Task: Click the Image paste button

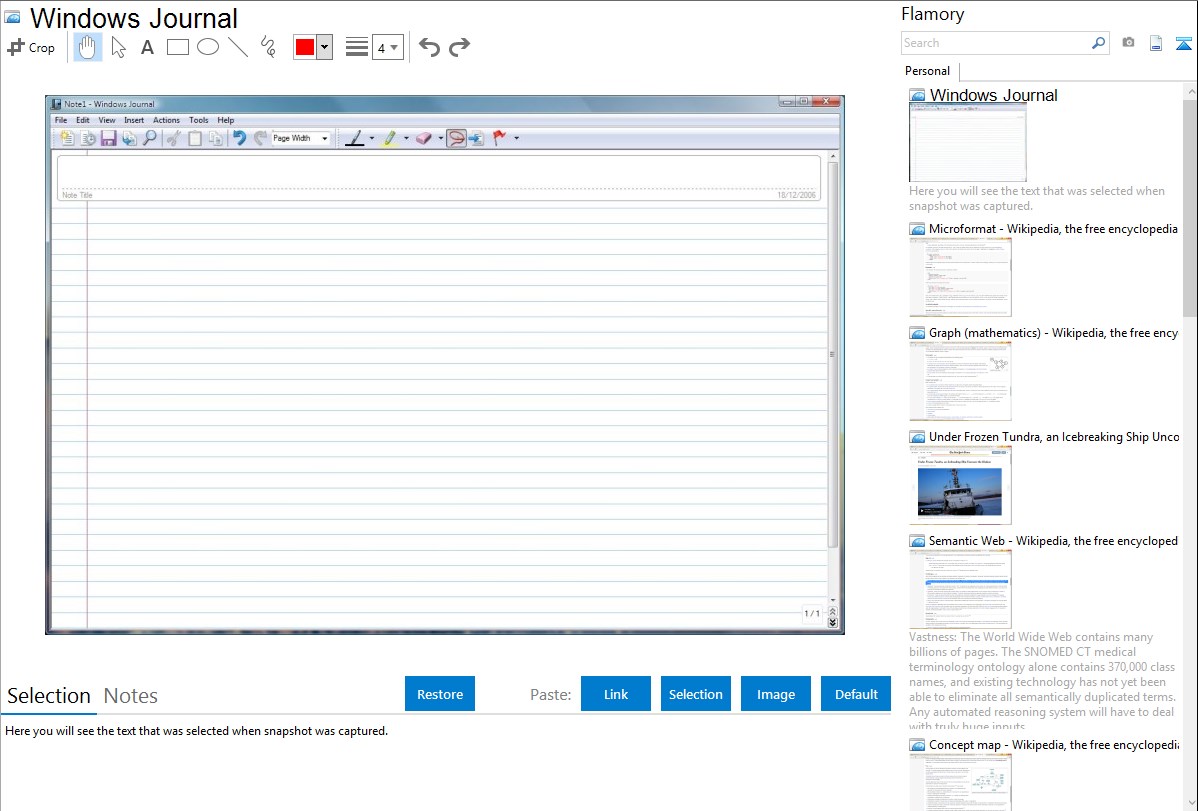Action: (x=776, y=694)
